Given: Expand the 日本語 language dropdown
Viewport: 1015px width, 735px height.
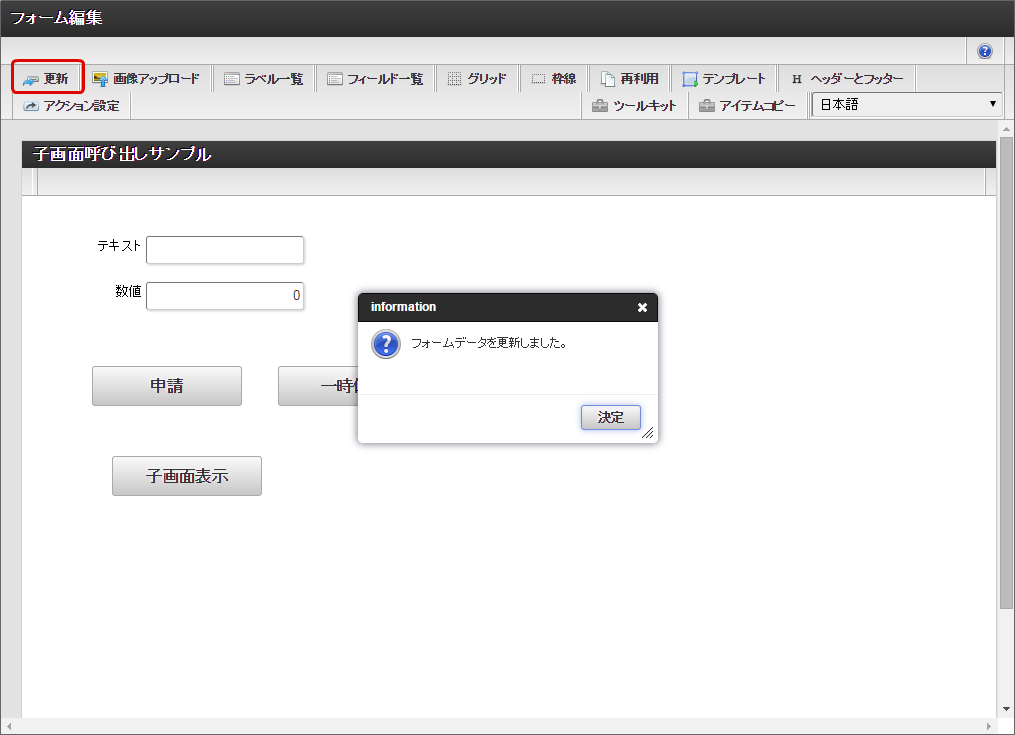Looking at the screenshot, I should [x=907, y=104].
